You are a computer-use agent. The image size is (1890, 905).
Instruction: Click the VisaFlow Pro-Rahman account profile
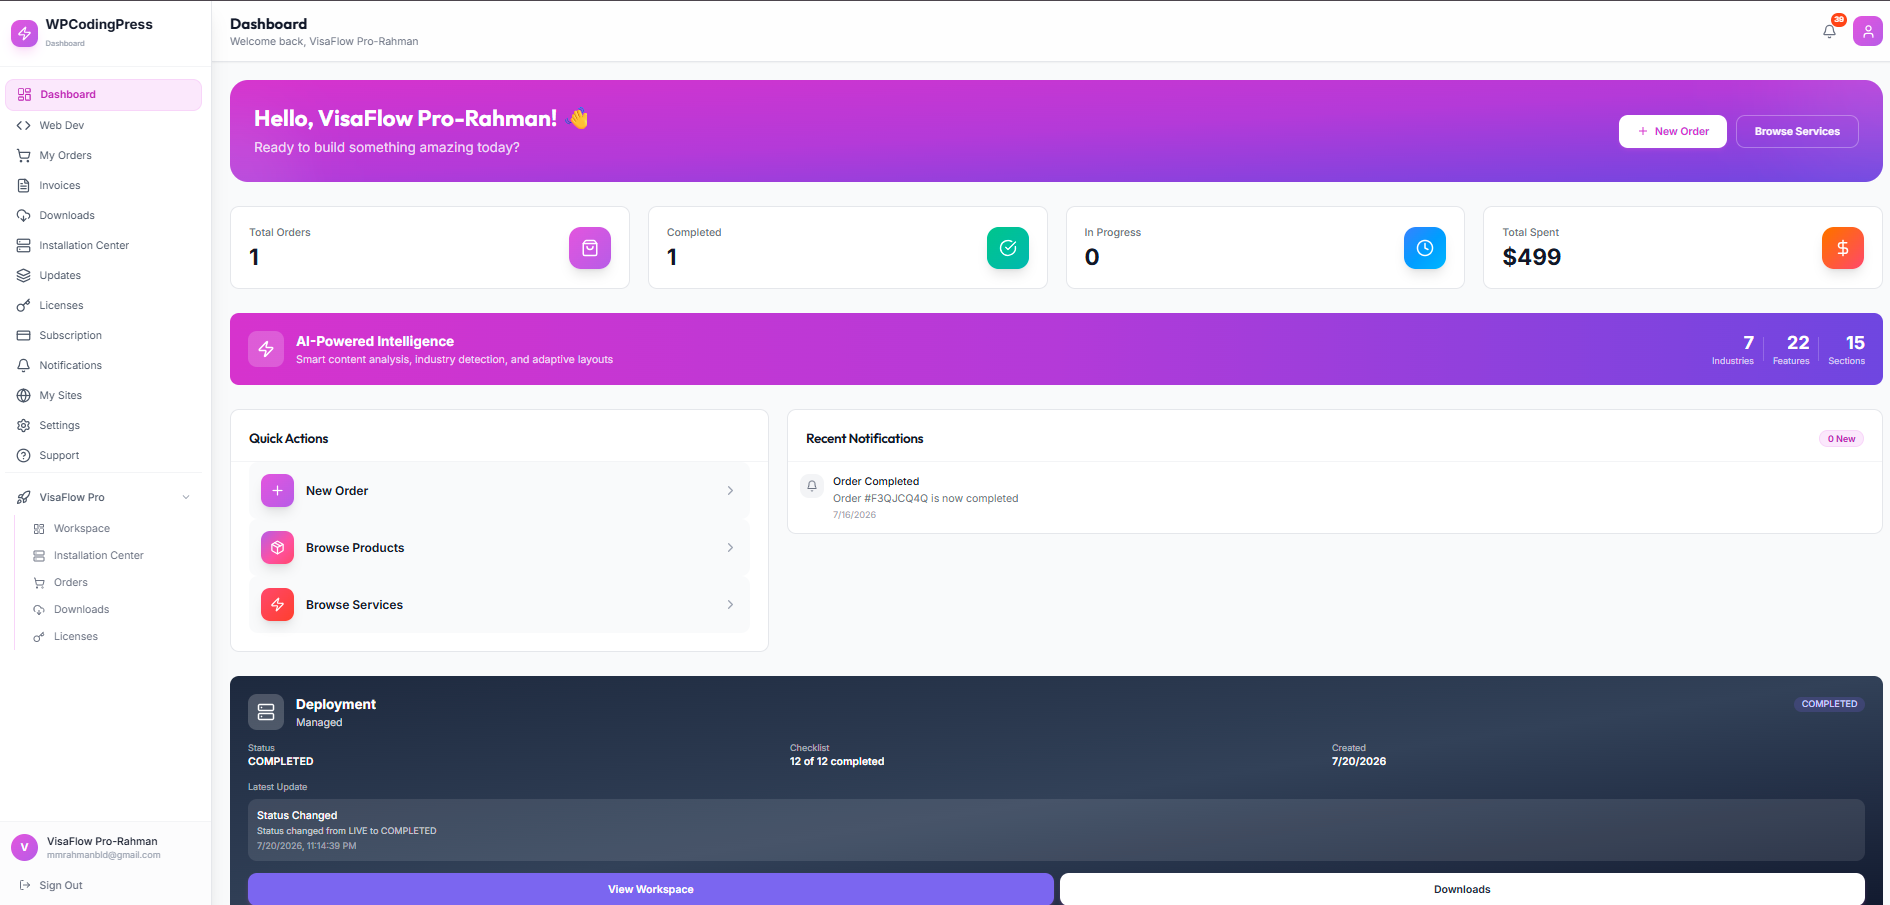click(x=104, y=848)
